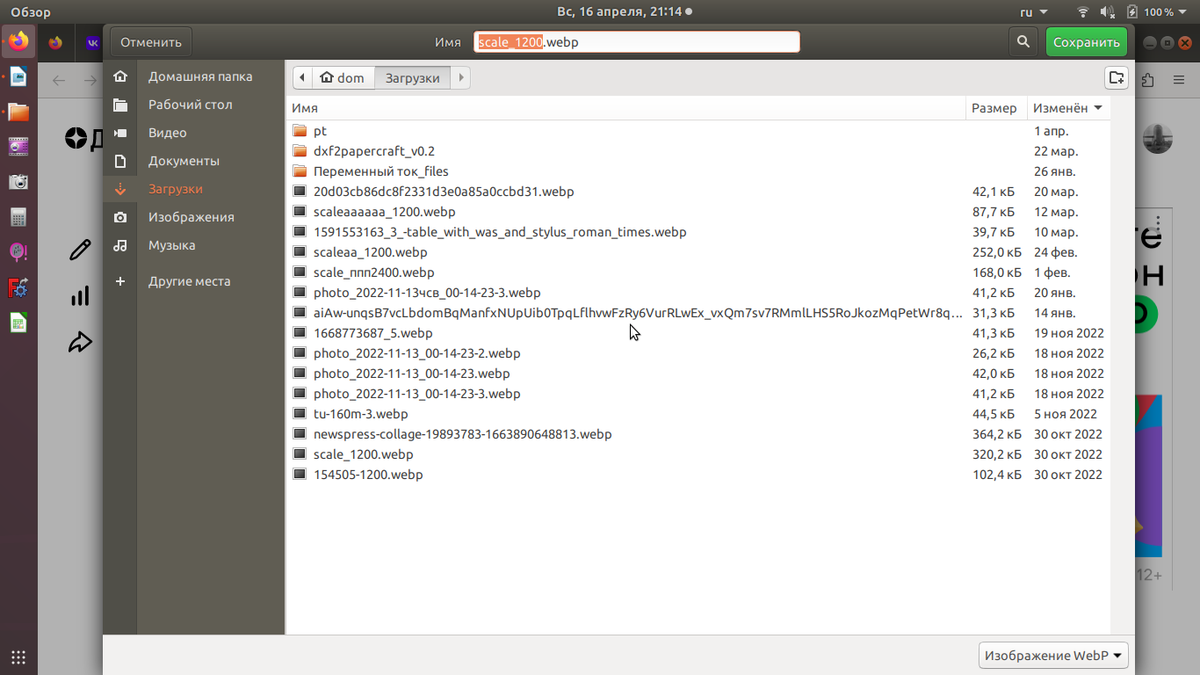Image resolution: width=1200 pixels, height=675 pixels.
Task: Click the file name input field
Action: coord(637,42)
